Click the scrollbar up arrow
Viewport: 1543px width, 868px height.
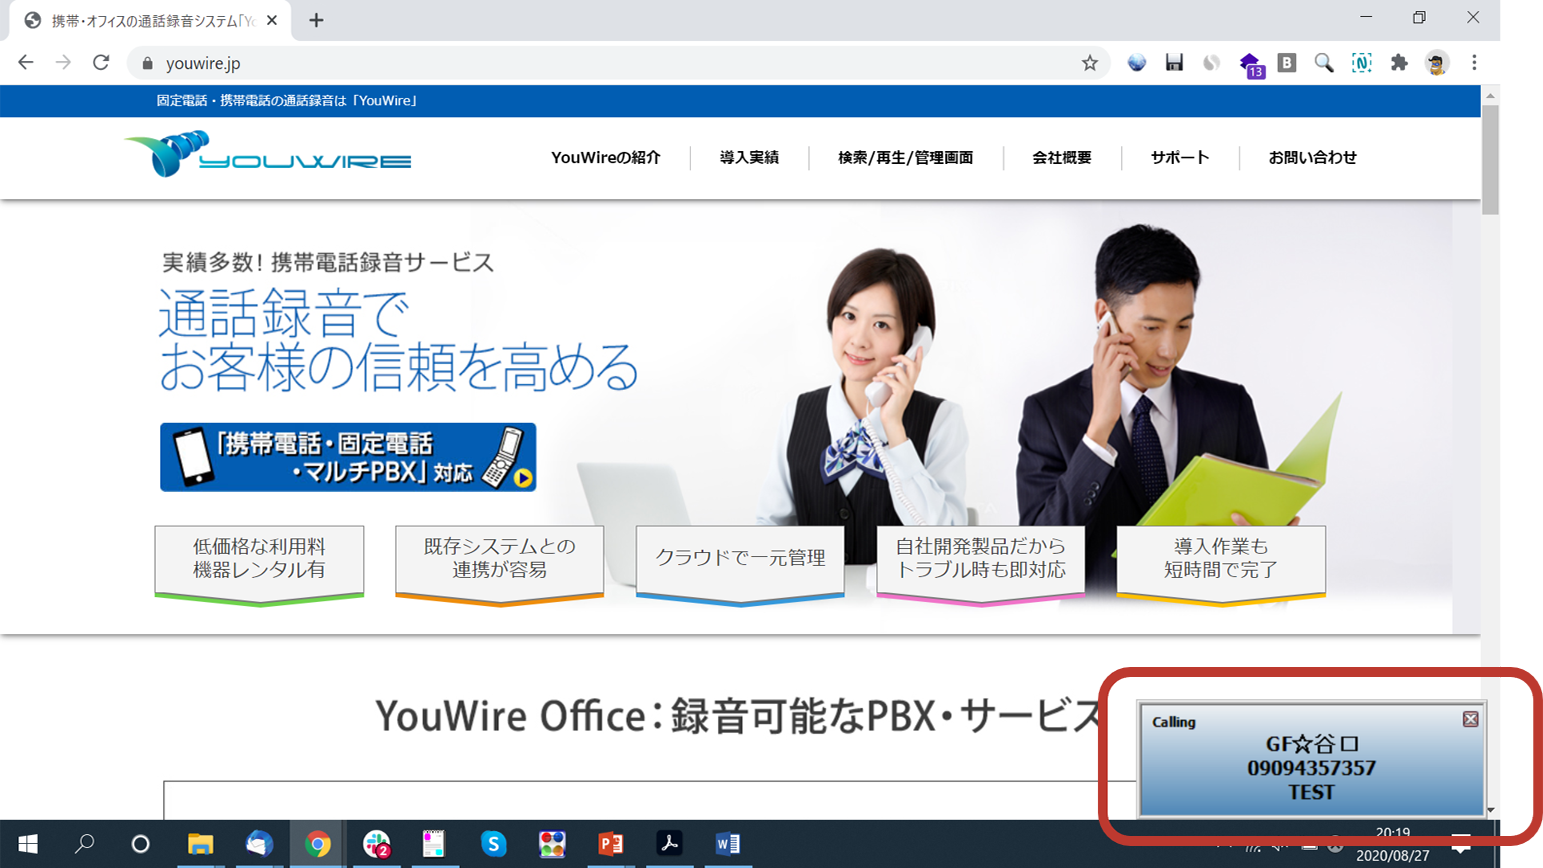click(x=1491, y=96)
